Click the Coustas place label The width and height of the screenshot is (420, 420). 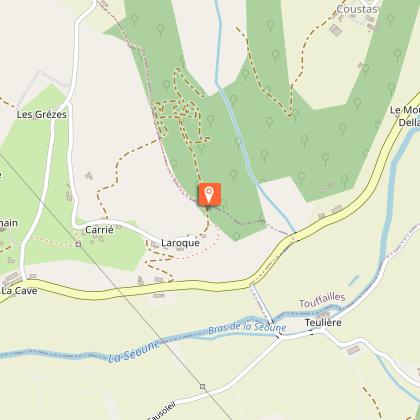coord(357,9)
